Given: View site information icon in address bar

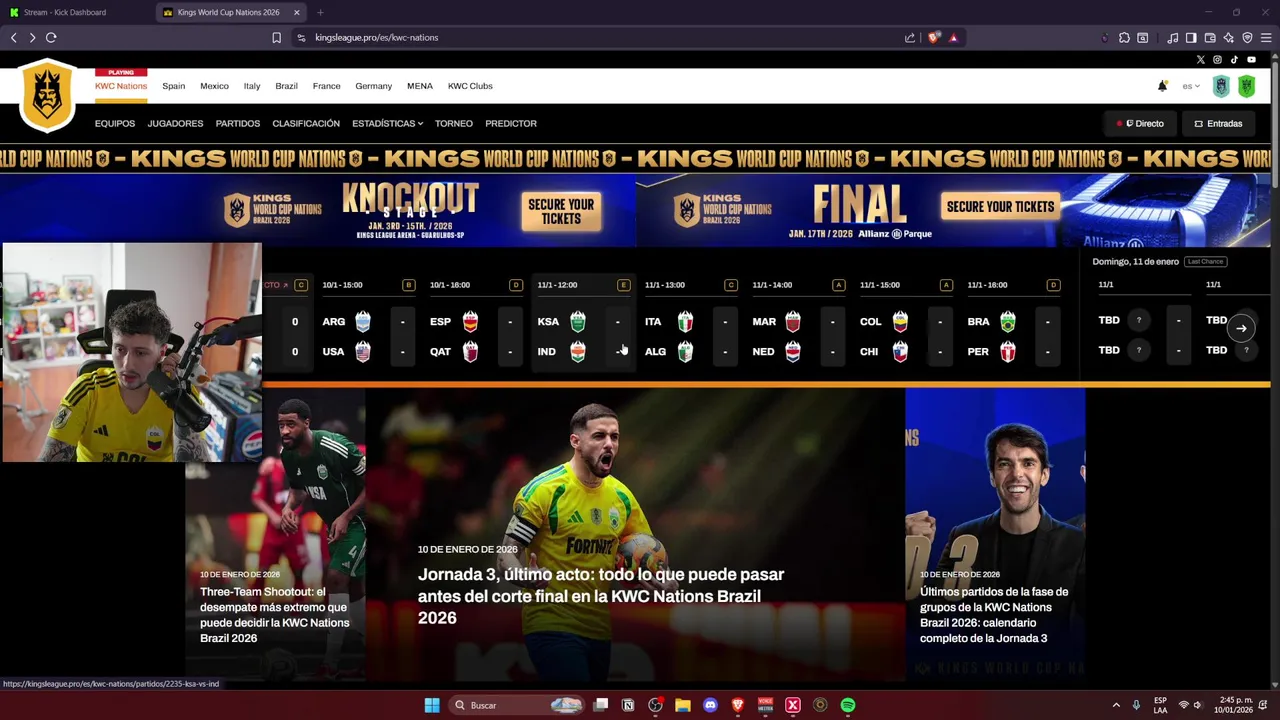Looking at the screenshot, I should (x=301, y=38).
